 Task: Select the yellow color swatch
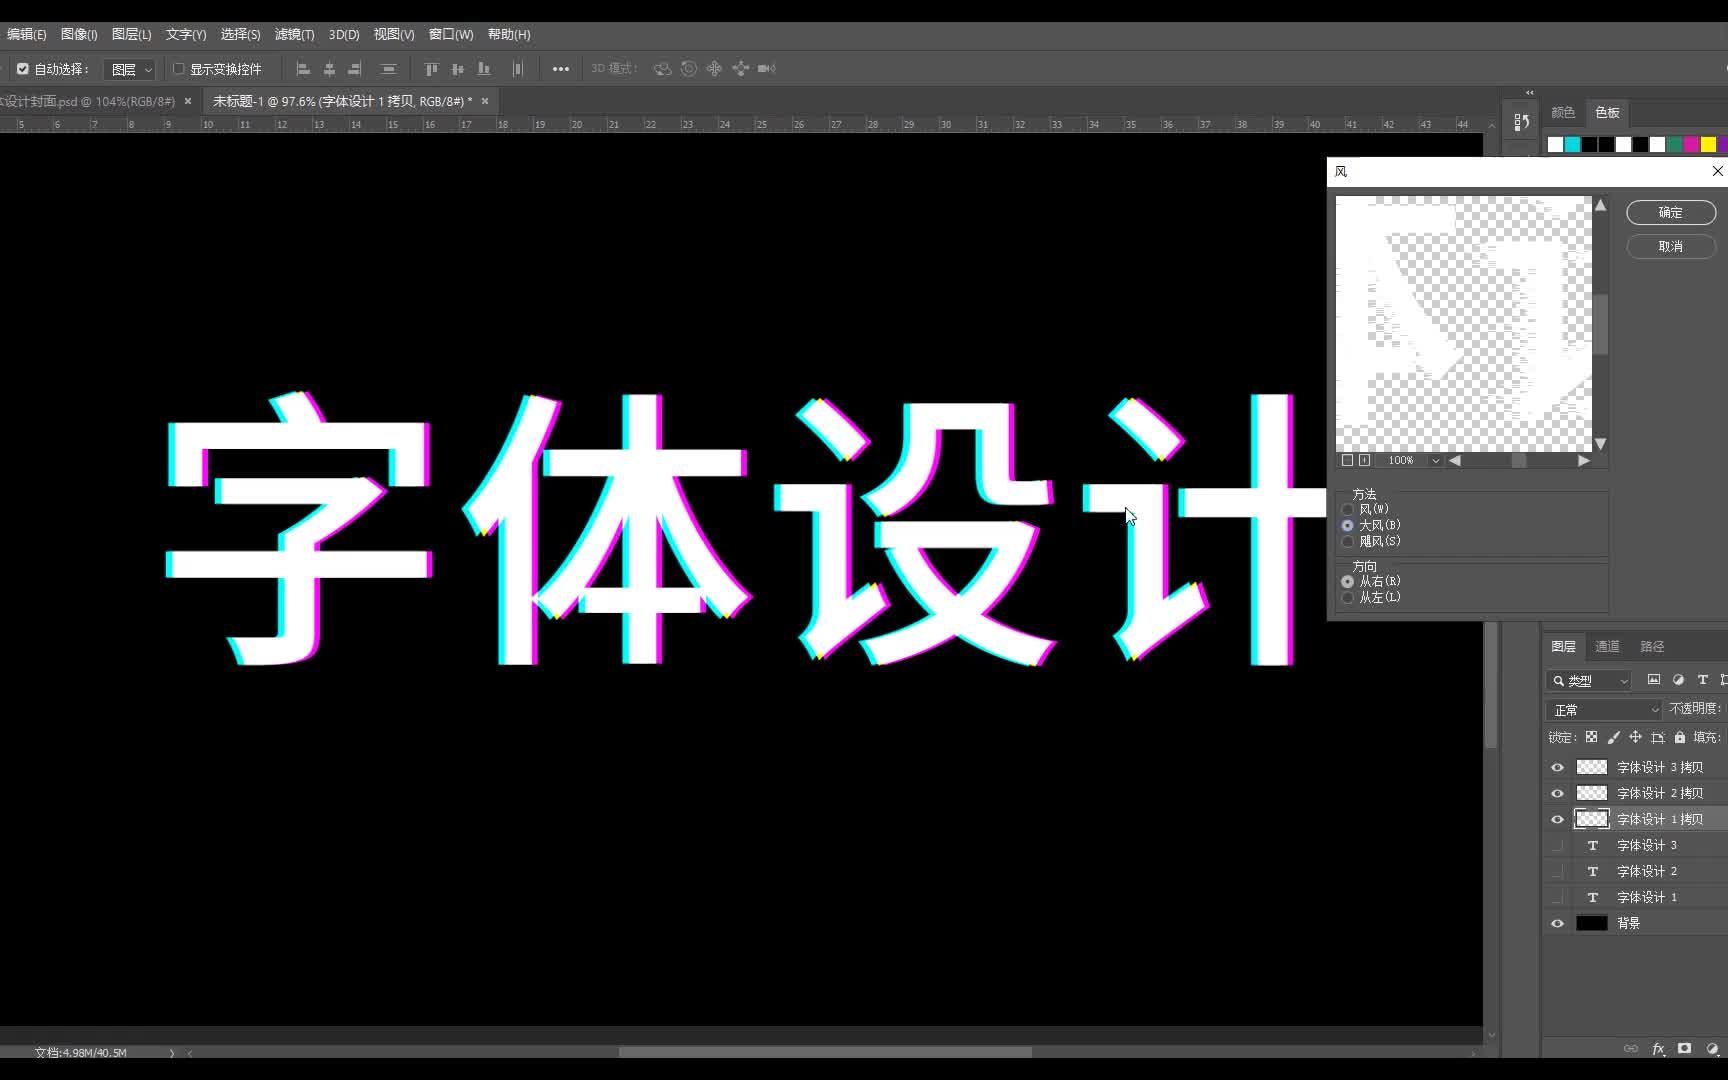[x=1708, y=144]
